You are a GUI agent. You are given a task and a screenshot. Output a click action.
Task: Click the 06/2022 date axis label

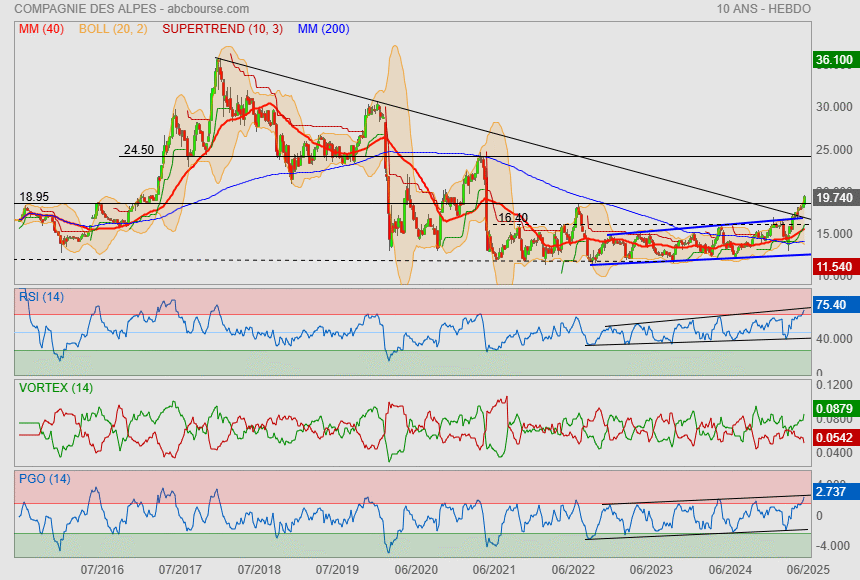point(573,570)
